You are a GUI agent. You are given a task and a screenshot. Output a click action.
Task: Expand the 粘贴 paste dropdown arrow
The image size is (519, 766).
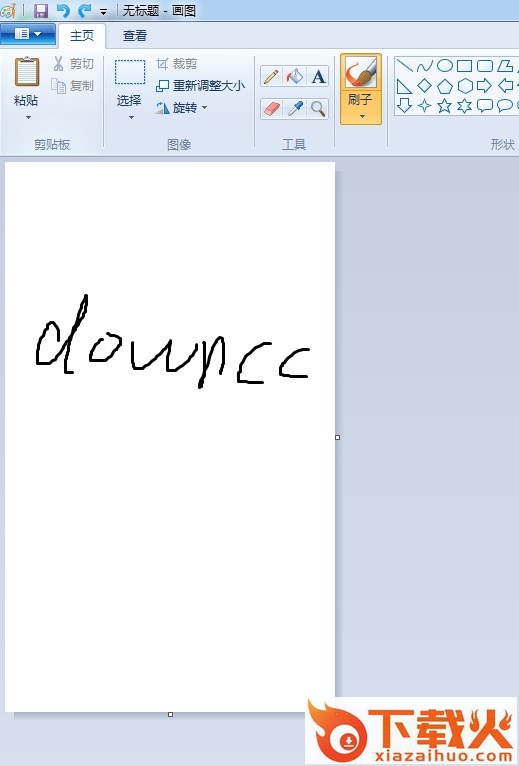click(x=28, y=117)
